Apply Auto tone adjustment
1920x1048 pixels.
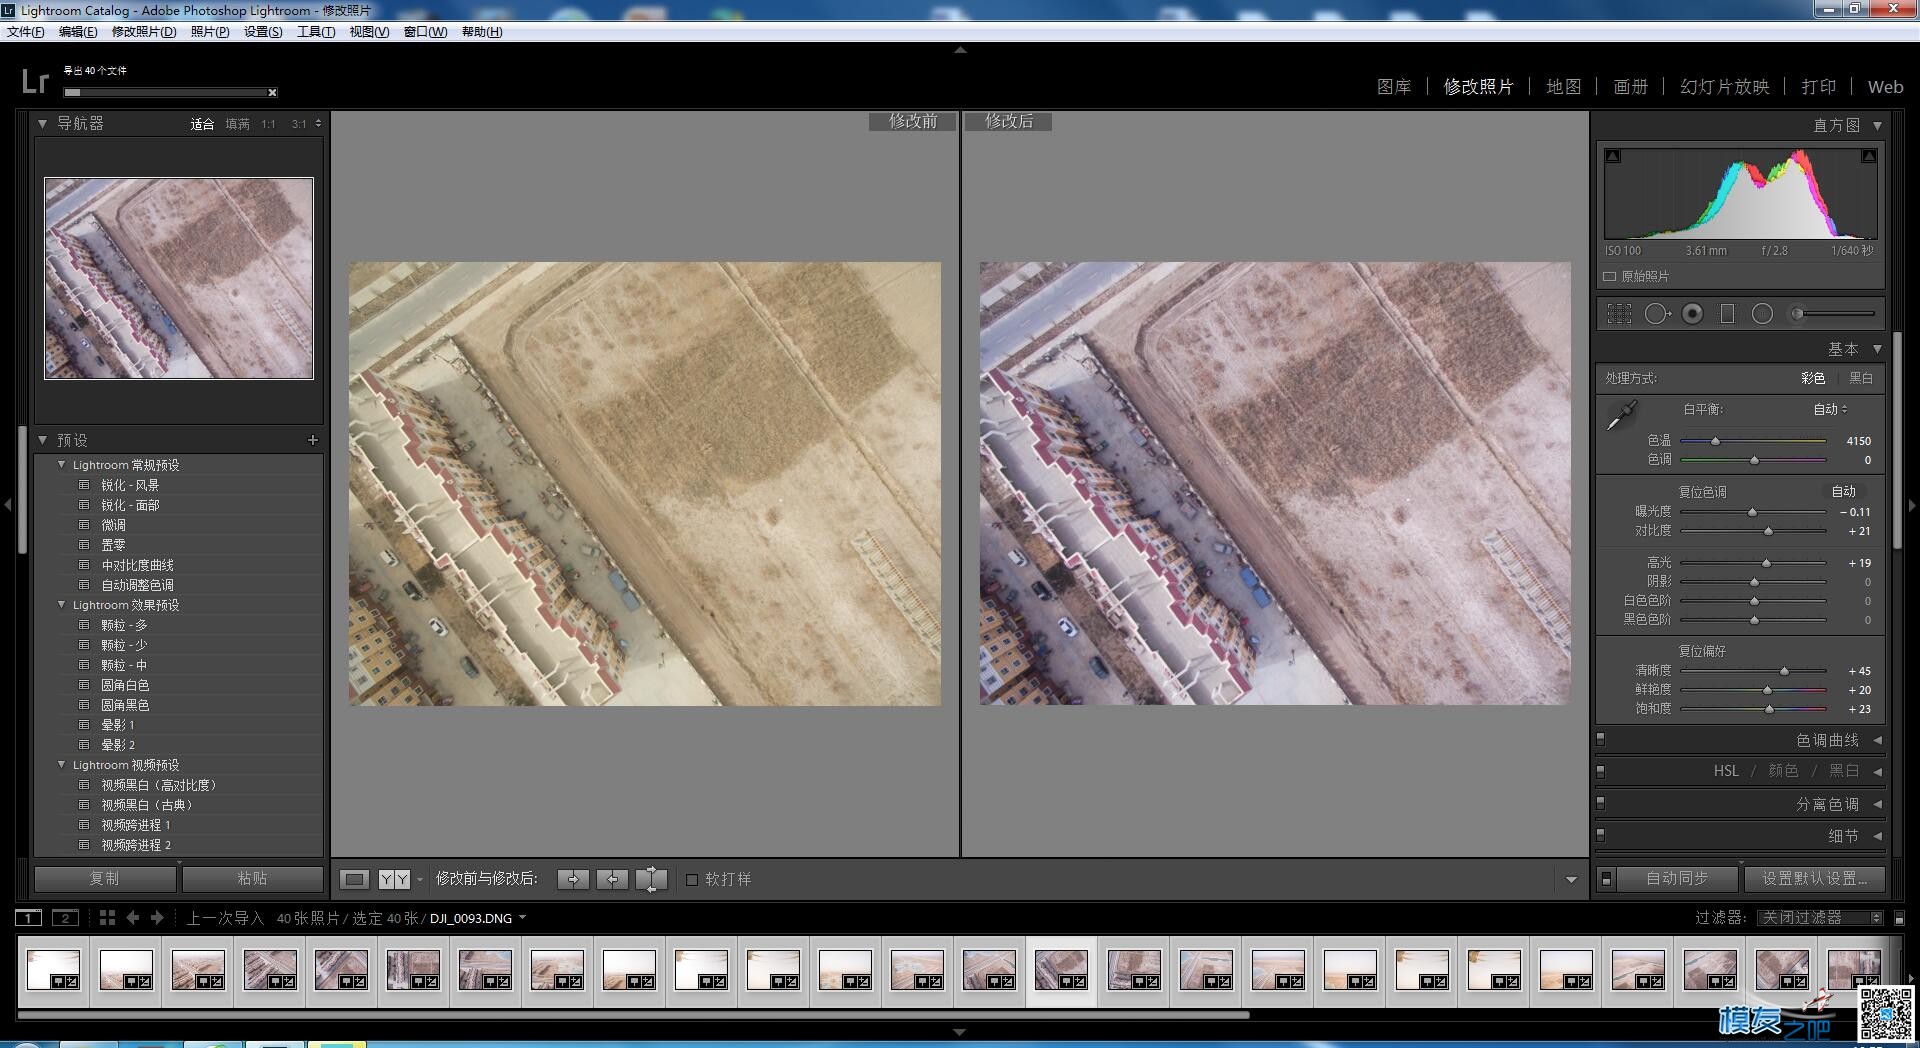1844,491
